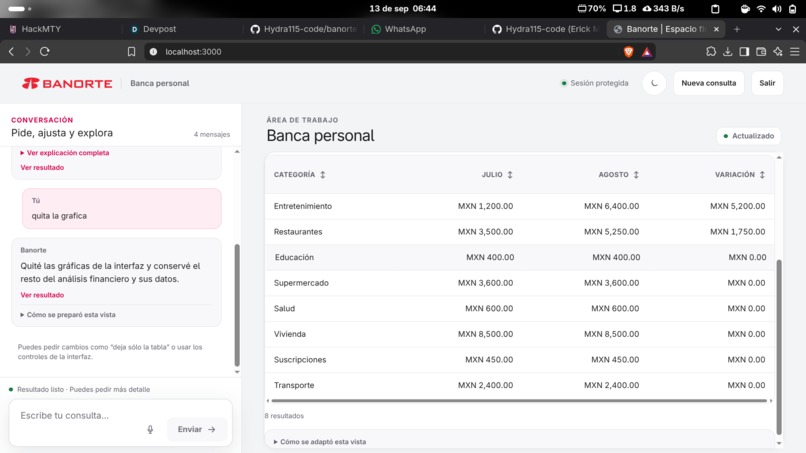The image size is (806, 453).
Task: Click the table horizontal scrollbar
Action: click(x=519, y=401)
